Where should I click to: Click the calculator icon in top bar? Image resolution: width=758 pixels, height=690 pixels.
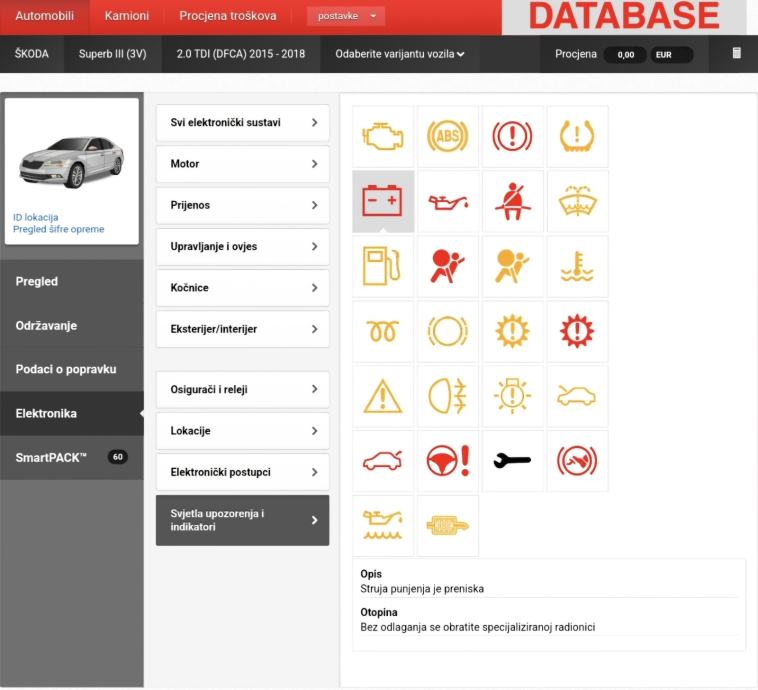737,54
